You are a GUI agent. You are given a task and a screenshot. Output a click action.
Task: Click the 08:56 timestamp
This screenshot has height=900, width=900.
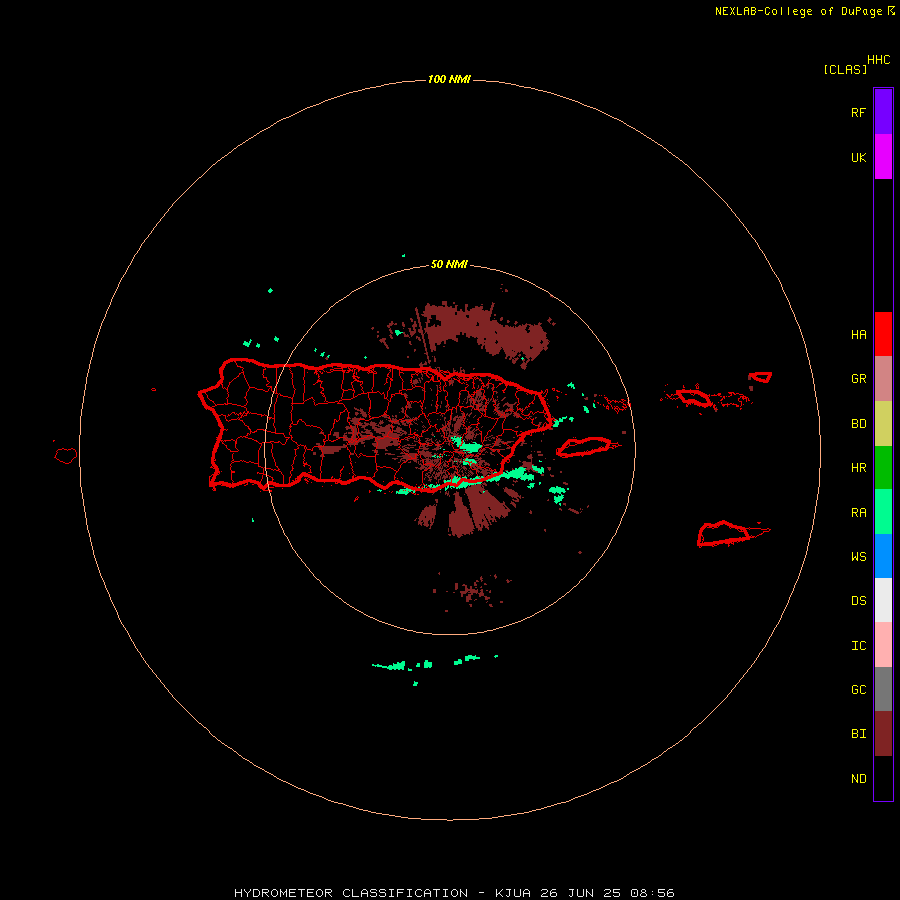point(652,893)
